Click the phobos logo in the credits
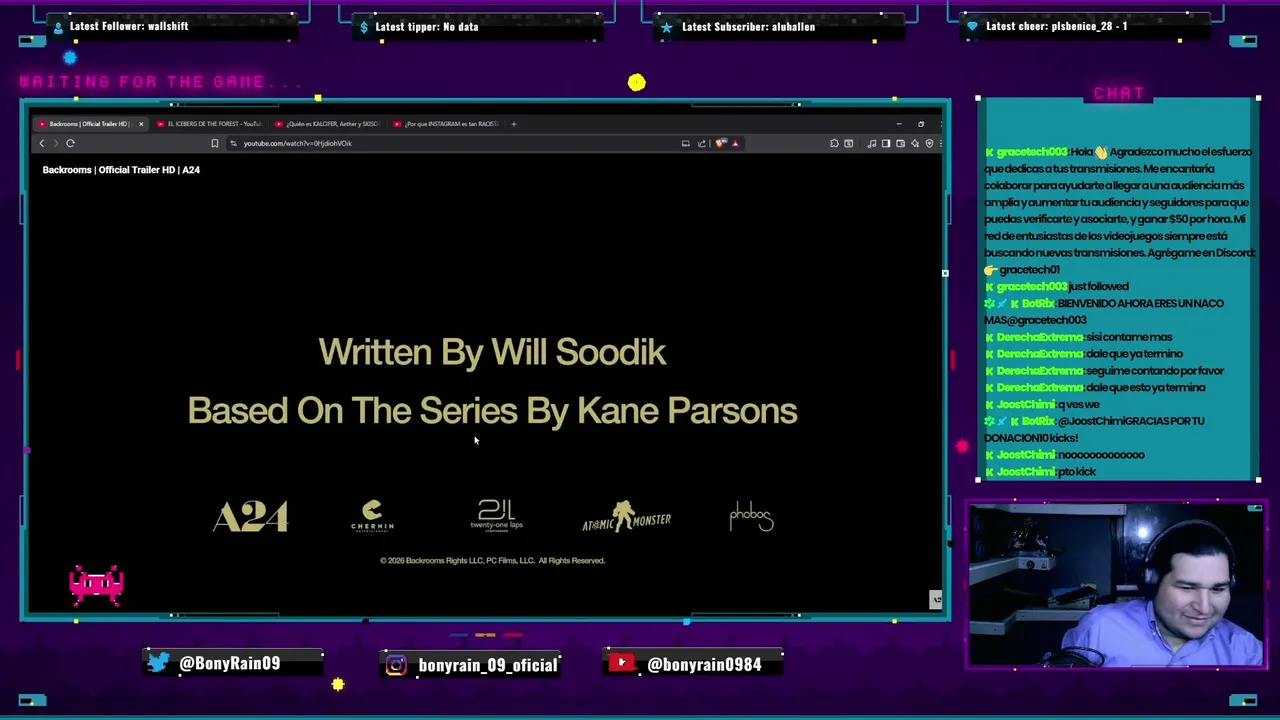This screenshot has width=1280, height=720. 751,517
